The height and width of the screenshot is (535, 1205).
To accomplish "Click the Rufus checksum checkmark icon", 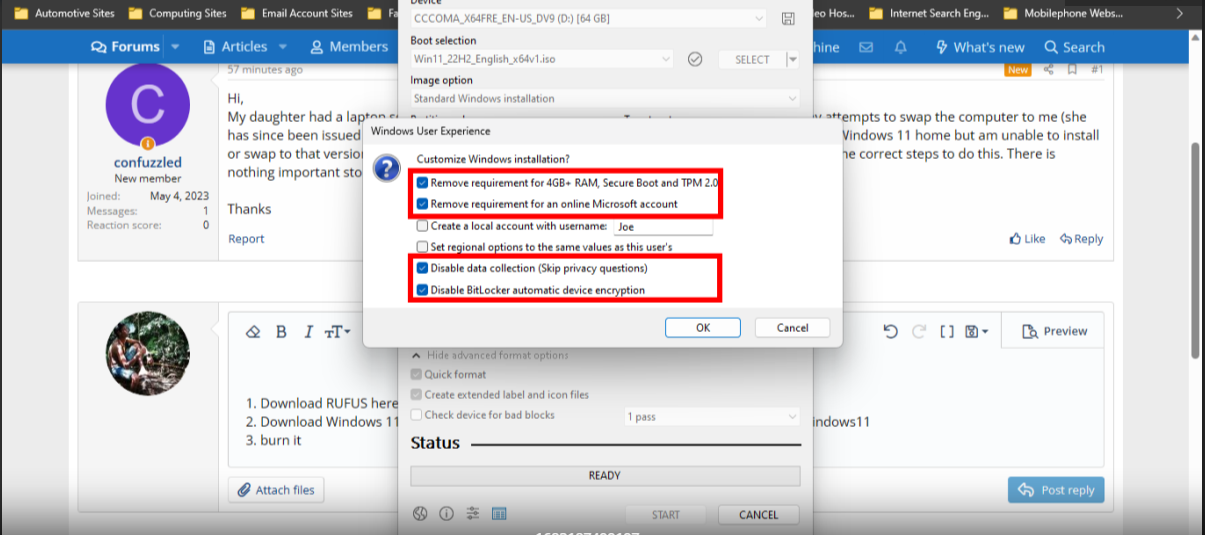I will (695, 59).
